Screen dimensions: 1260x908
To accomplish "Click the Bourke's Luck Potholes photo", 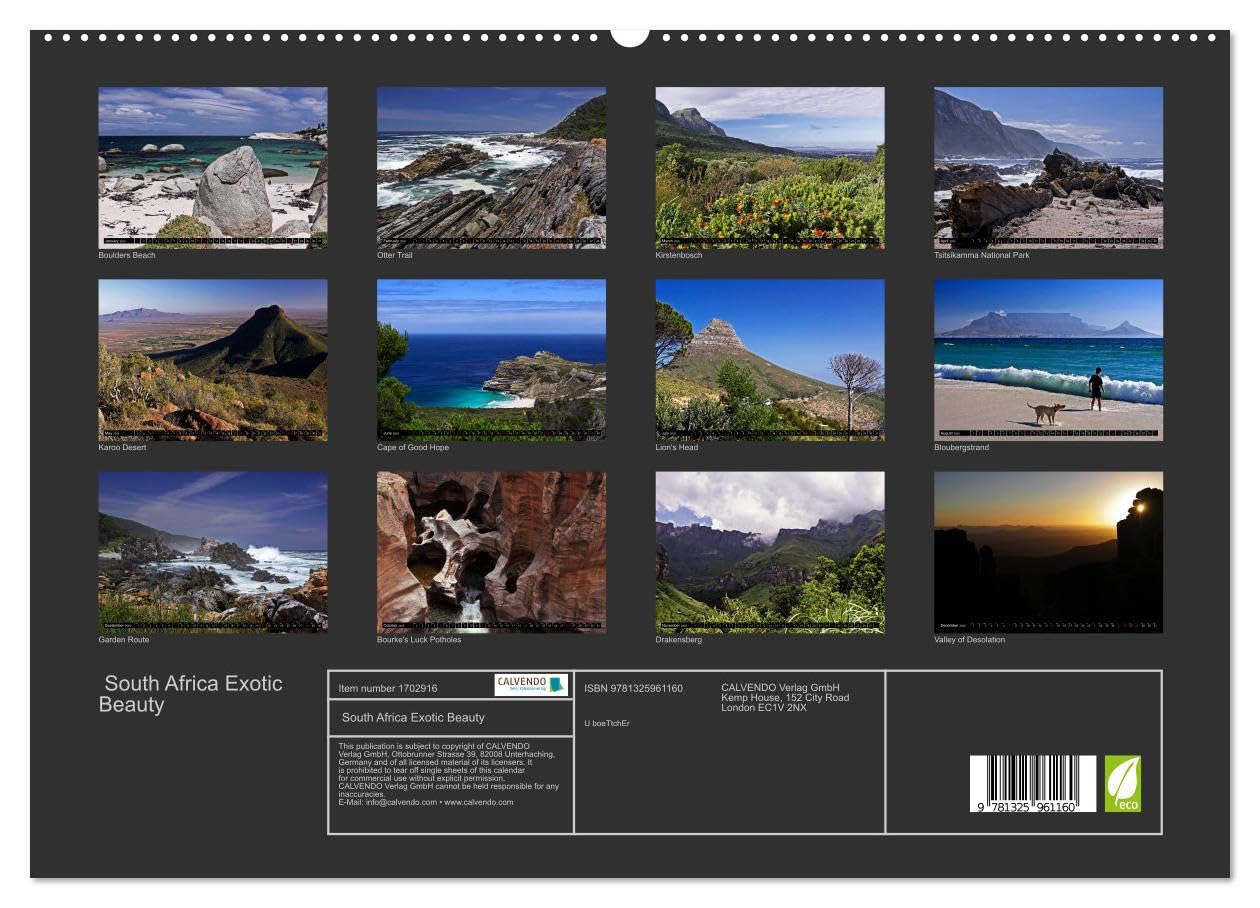I will click(491, 552).
